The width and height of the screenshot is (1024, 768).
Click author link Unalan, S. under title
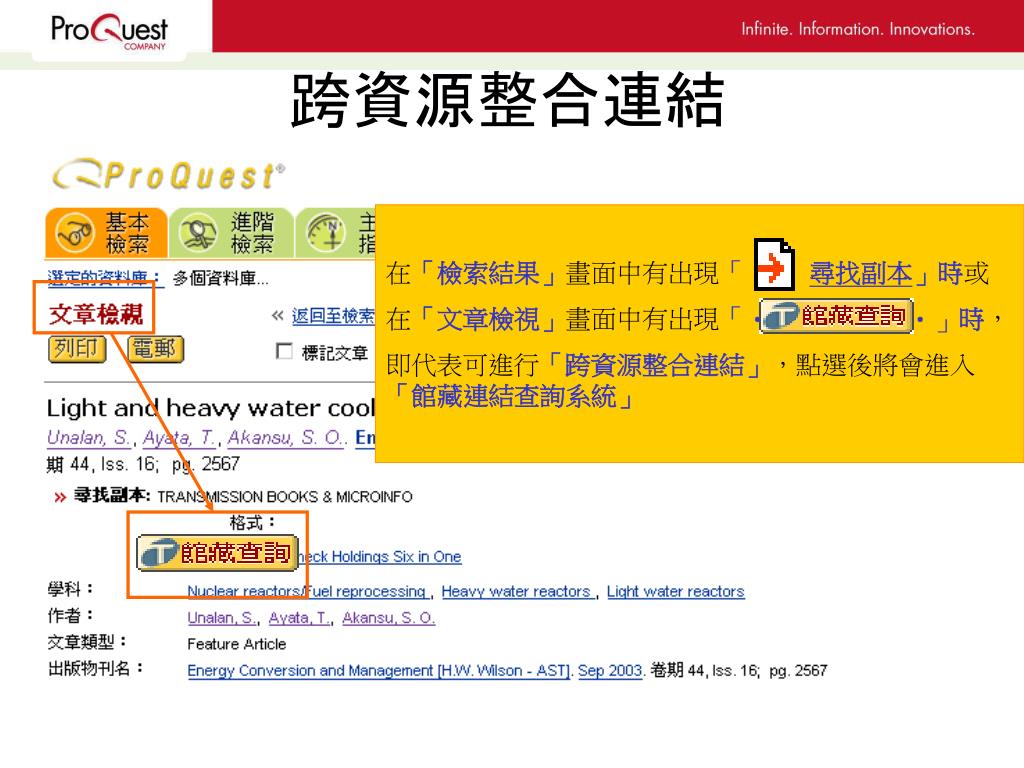coord(88,438)
